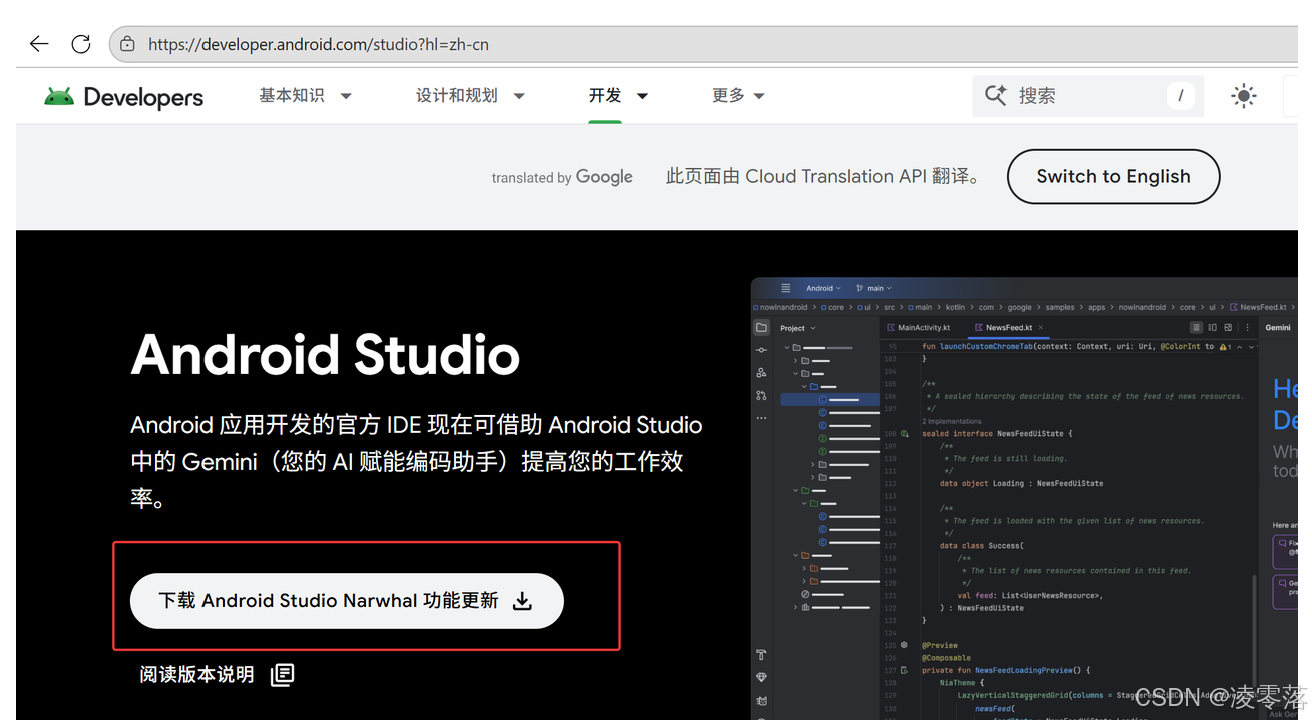1312x720 pixels.
Task: Open the 阅读版本说明 release notes link
Action: click(x=196, y=674)
